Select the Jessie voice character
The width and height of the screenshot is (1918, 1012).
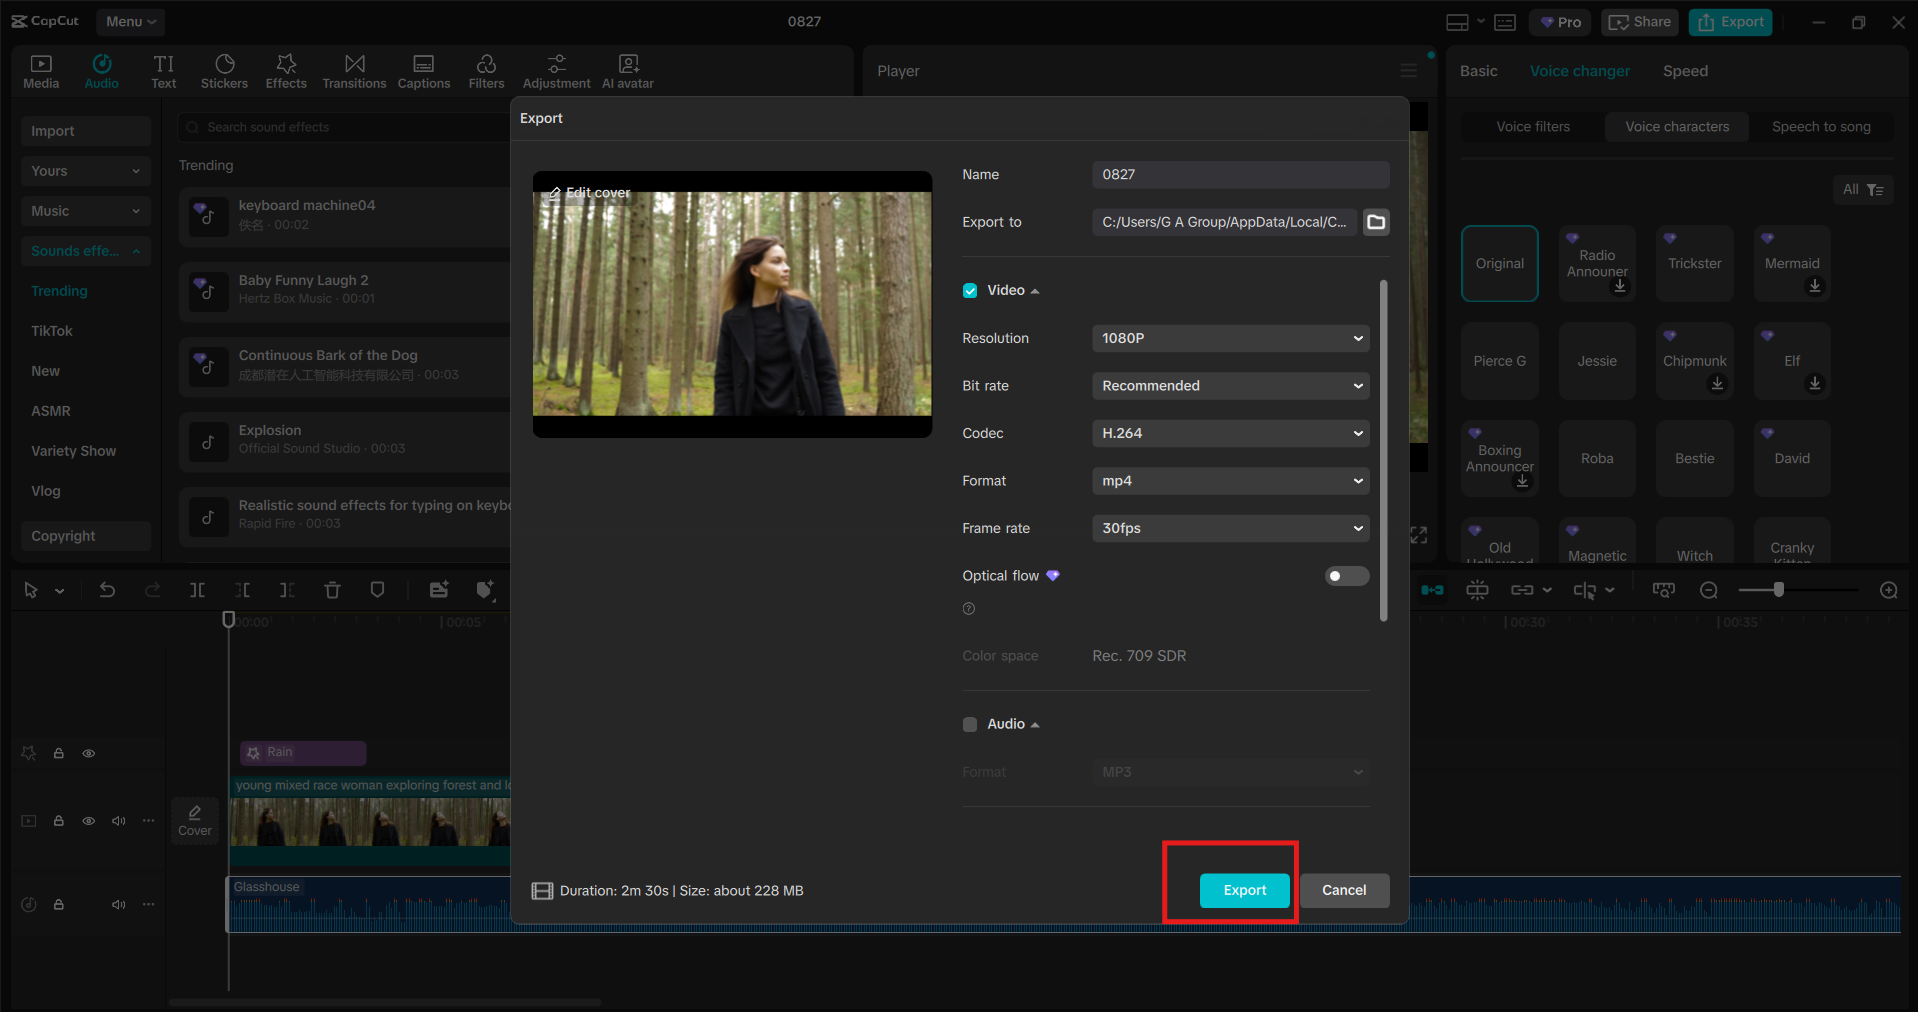pos(1597,361)
